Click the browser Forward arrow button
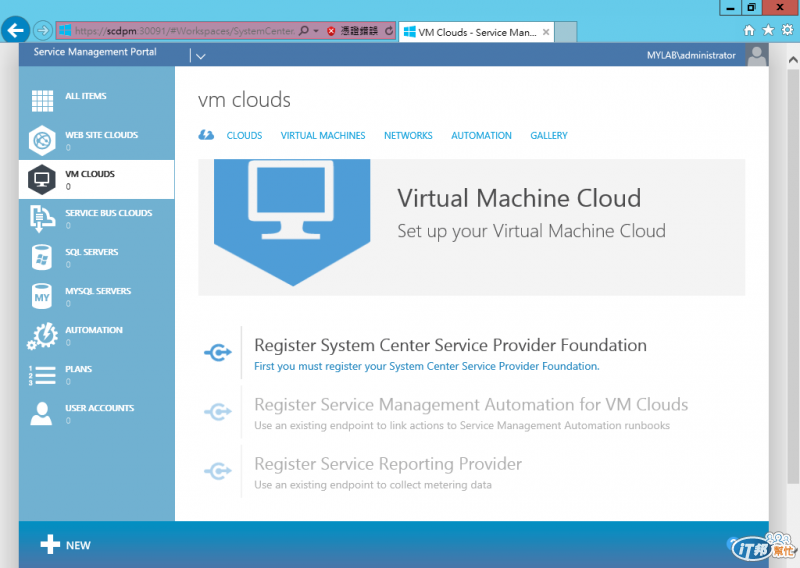Screen dimensions: 800x568 coord(43,31)
